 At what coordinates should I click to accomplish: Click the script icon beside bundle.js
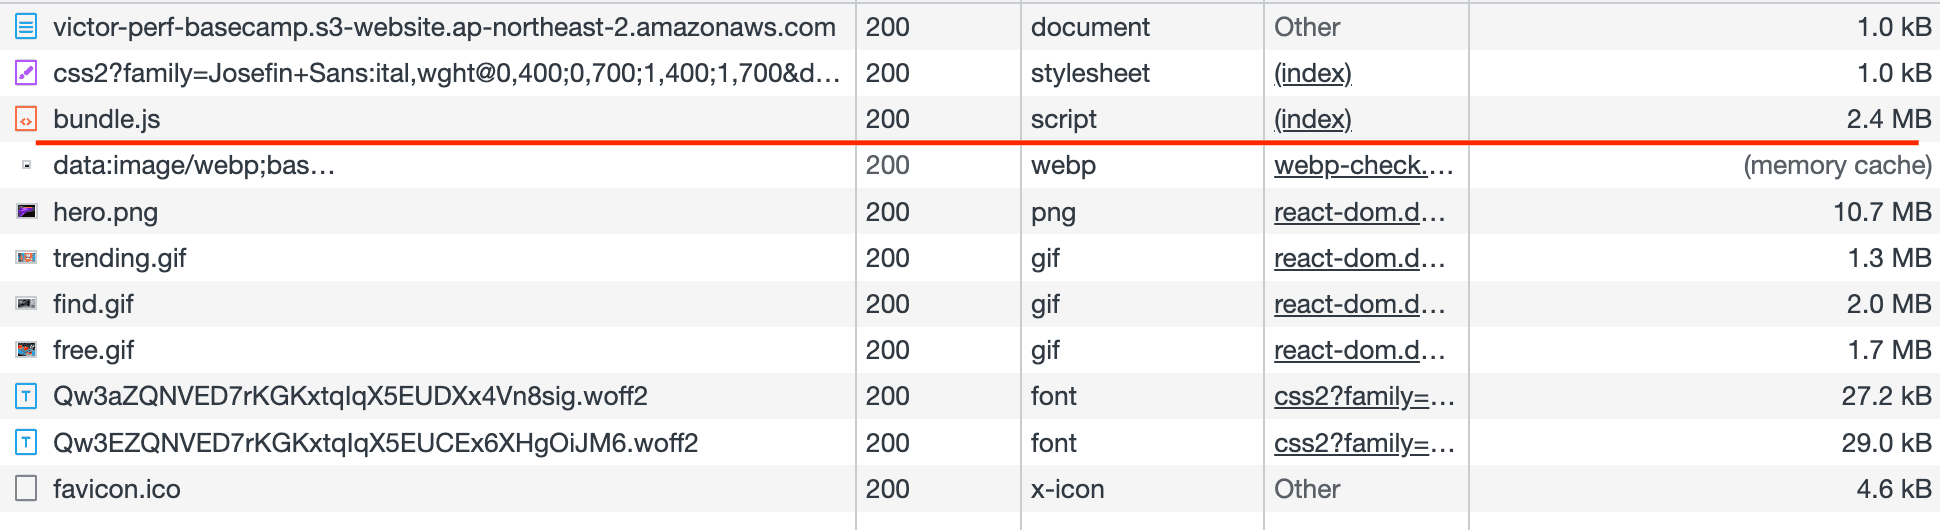coord(26,120)
